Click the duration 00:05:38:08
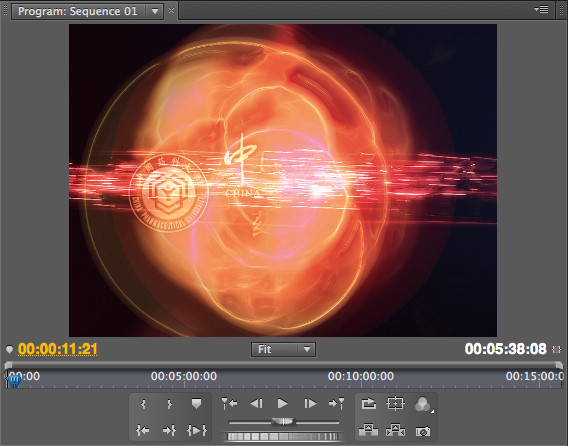The height and width of the screenshot is (446, 568). coord(506,349)
